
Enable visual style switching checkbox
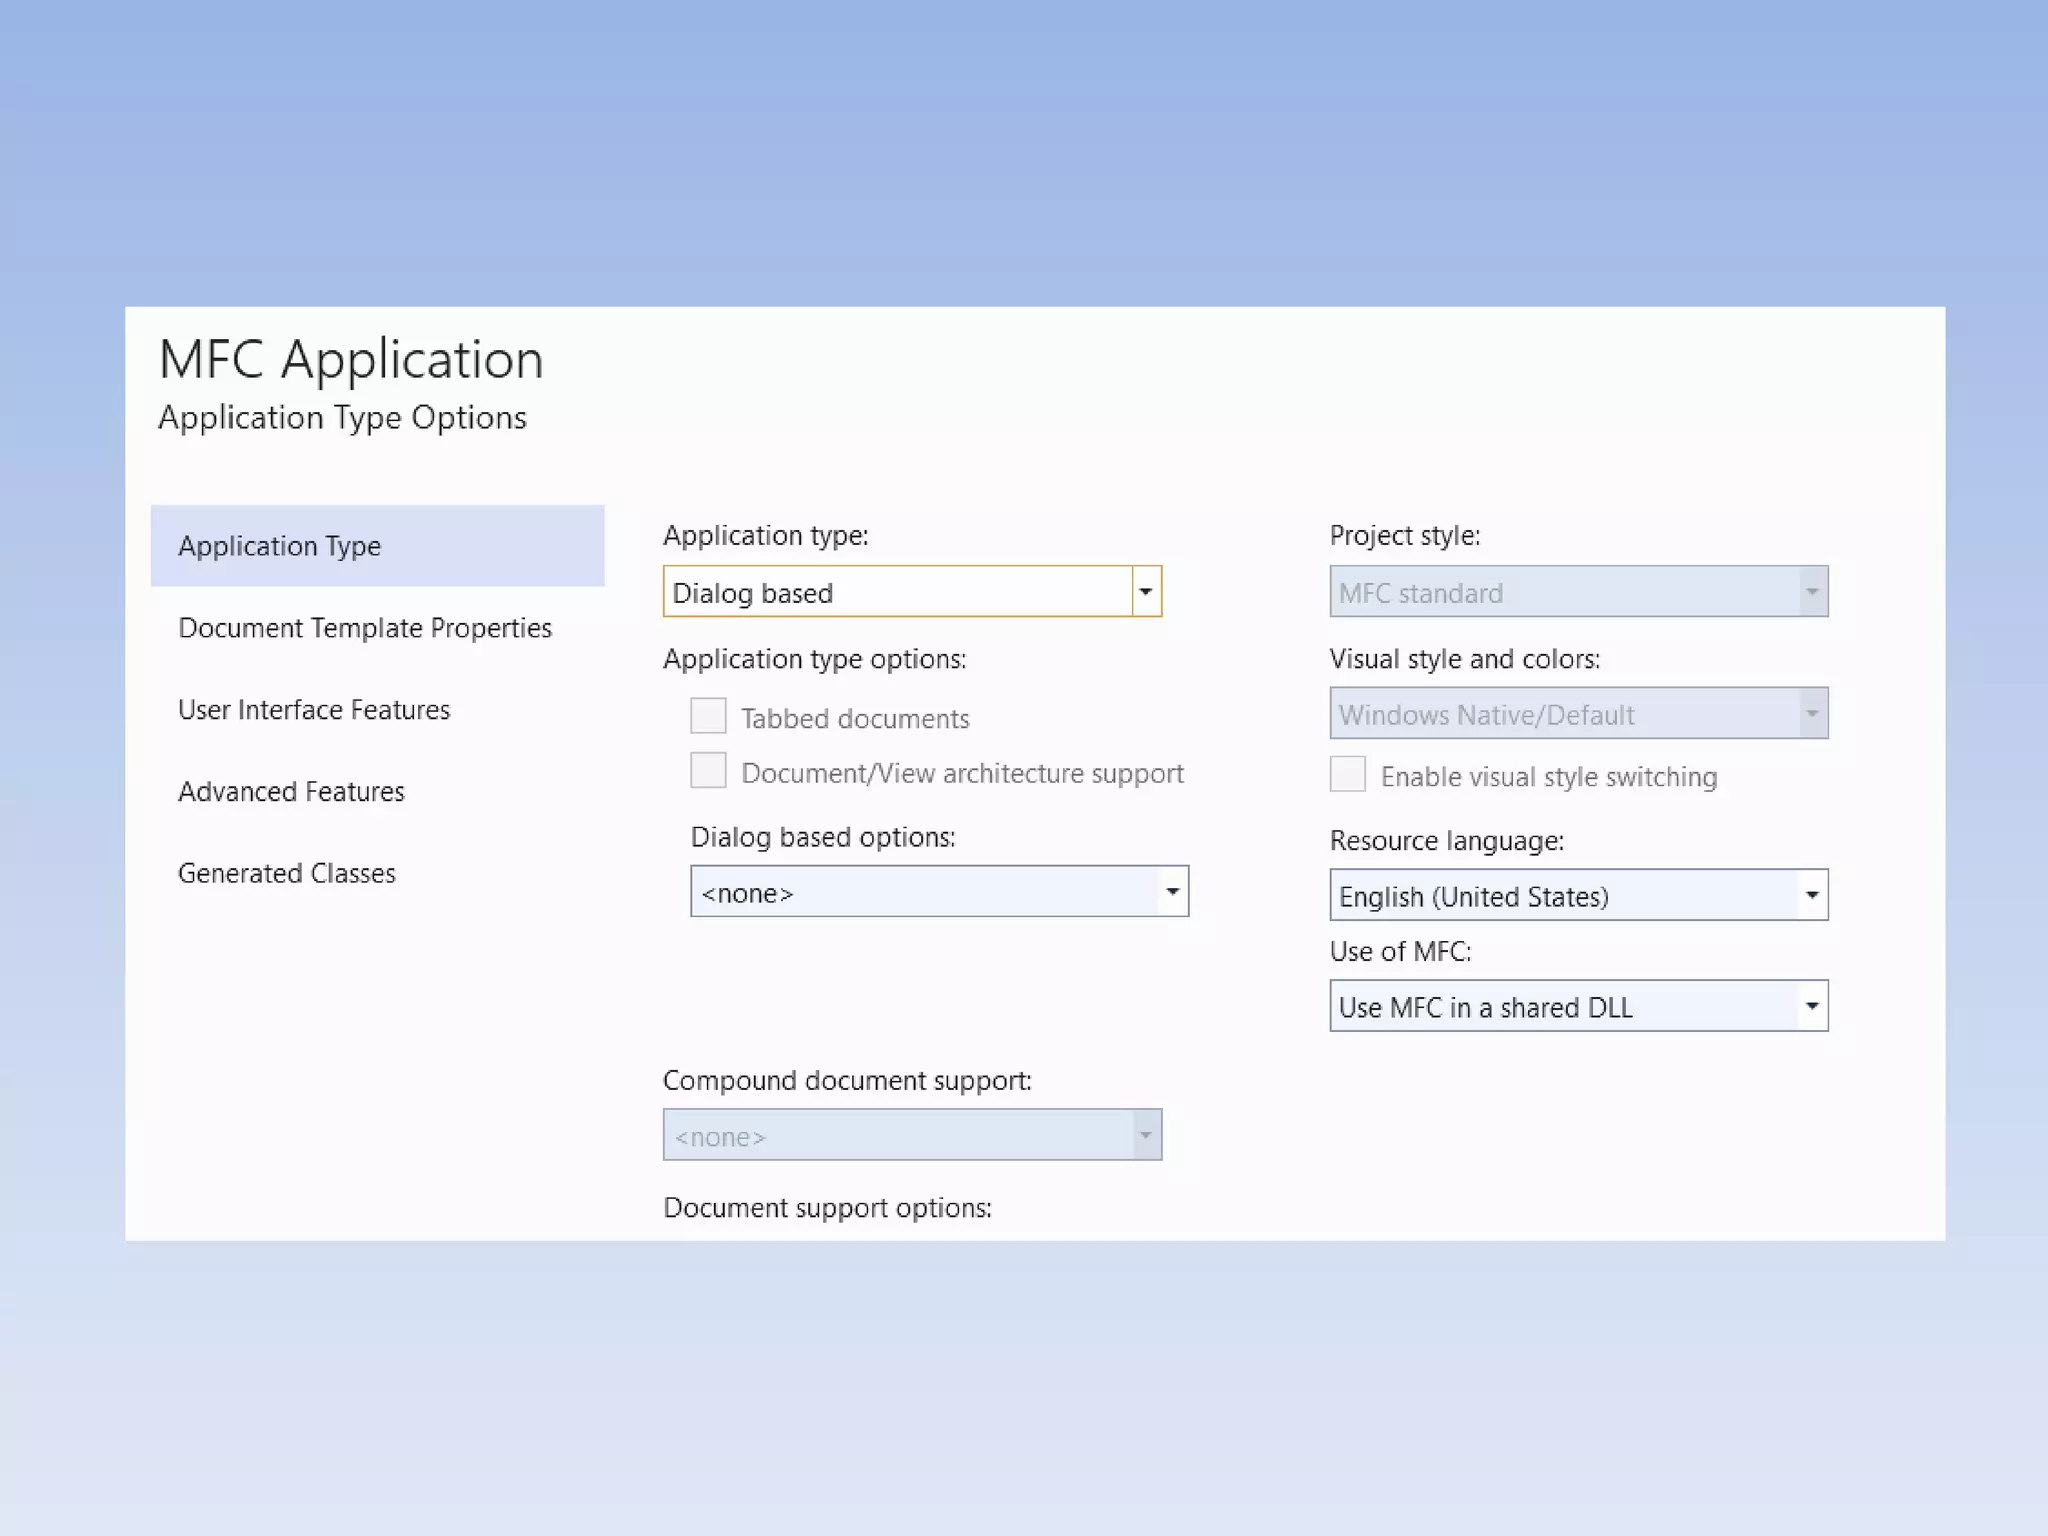1347,775
